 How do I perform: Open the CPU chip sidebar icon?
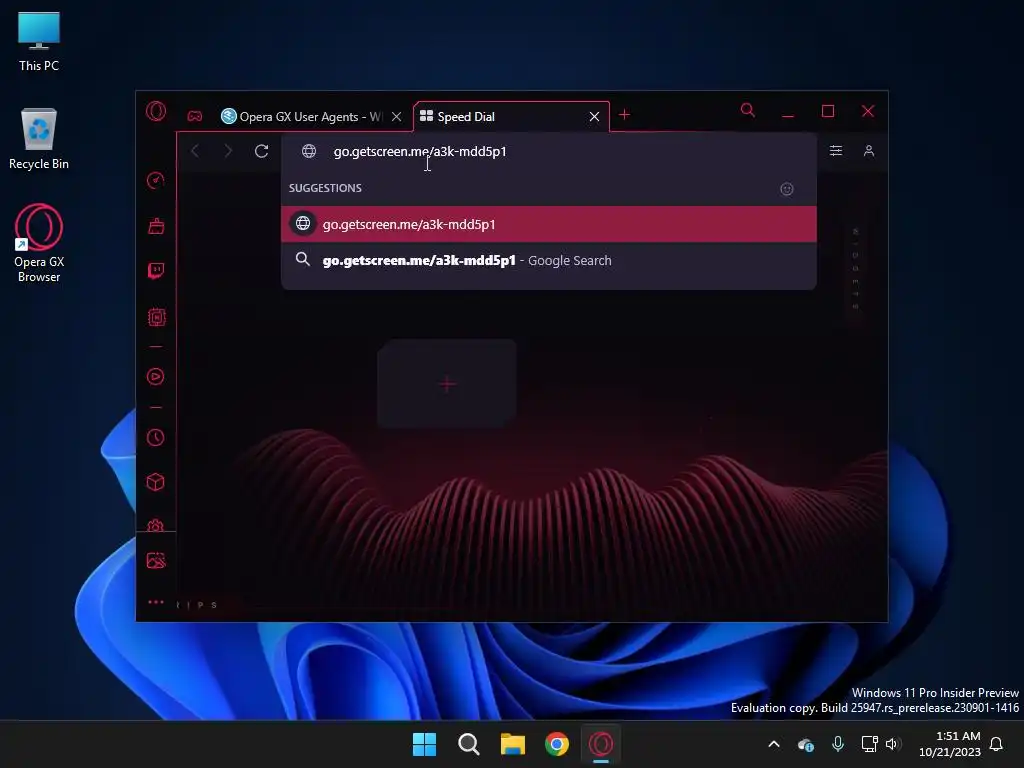(156, 317)
